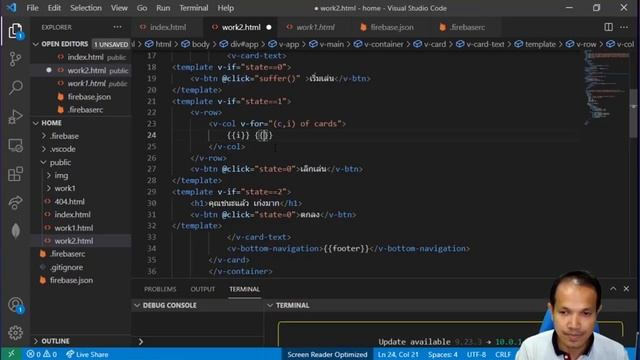Open the Run menu
This screenshot has height=360, width=640.
click(163, 8)
